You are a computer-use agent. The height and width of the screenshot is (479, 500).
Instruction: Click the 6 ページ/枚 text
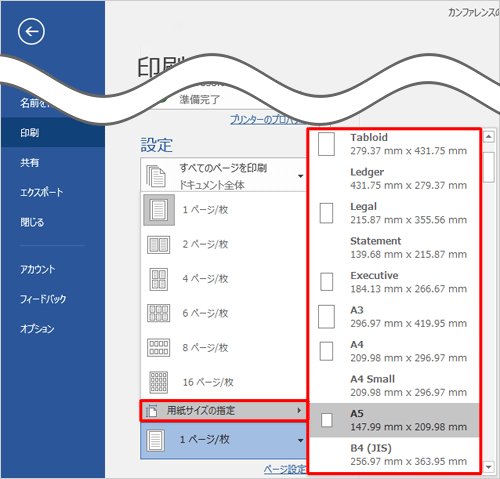point(205,313)
